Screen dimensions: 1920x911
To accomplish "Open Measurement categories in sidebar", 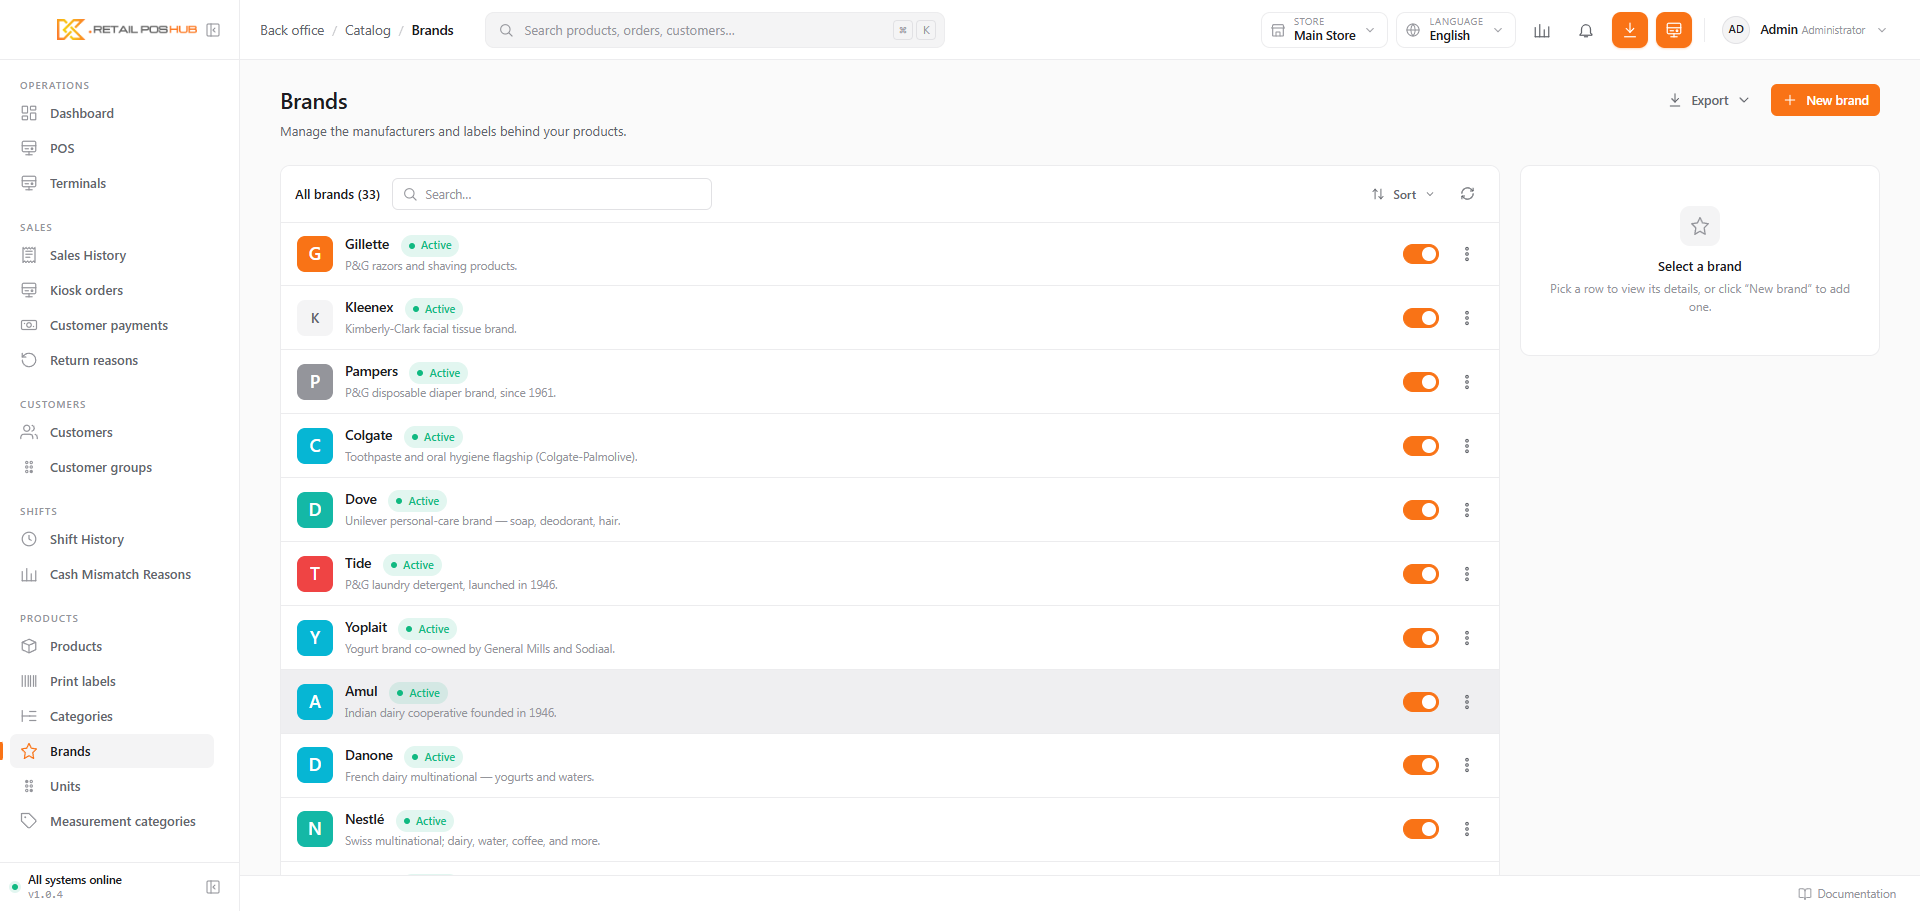I will [112, 821].
